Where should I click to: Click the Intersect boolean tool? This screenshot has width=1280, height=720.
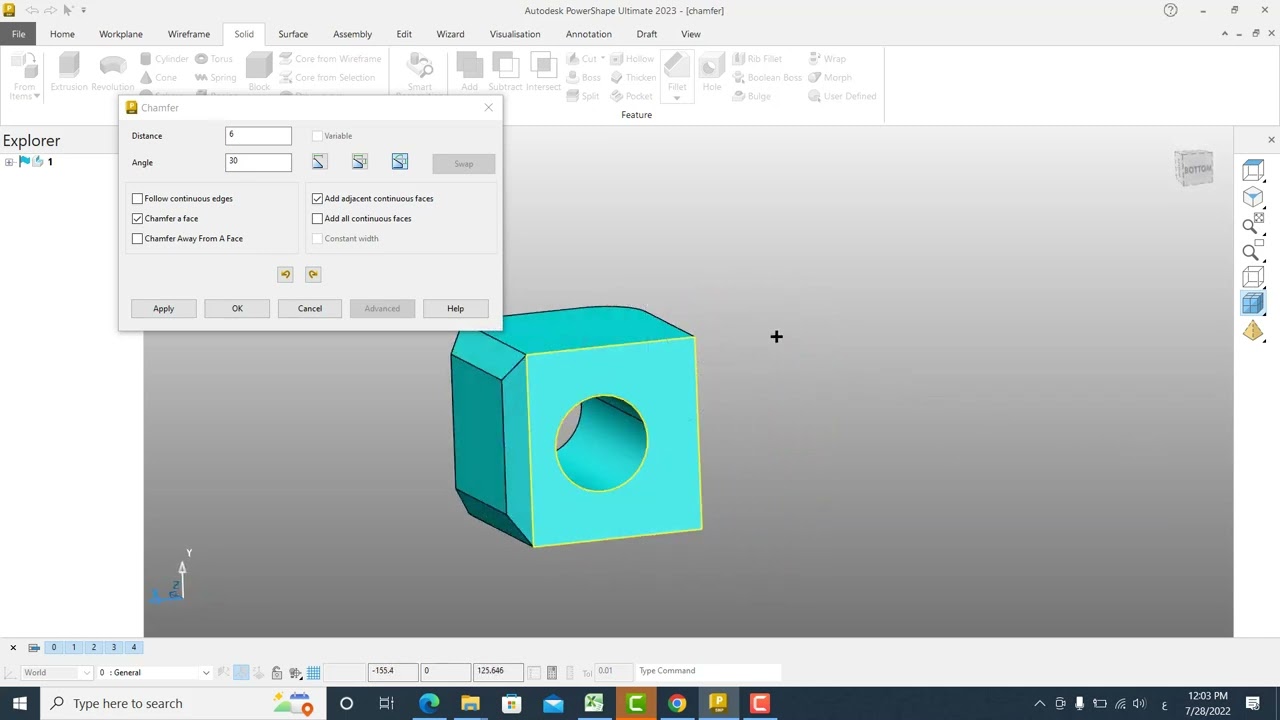[x=543, y=73]
